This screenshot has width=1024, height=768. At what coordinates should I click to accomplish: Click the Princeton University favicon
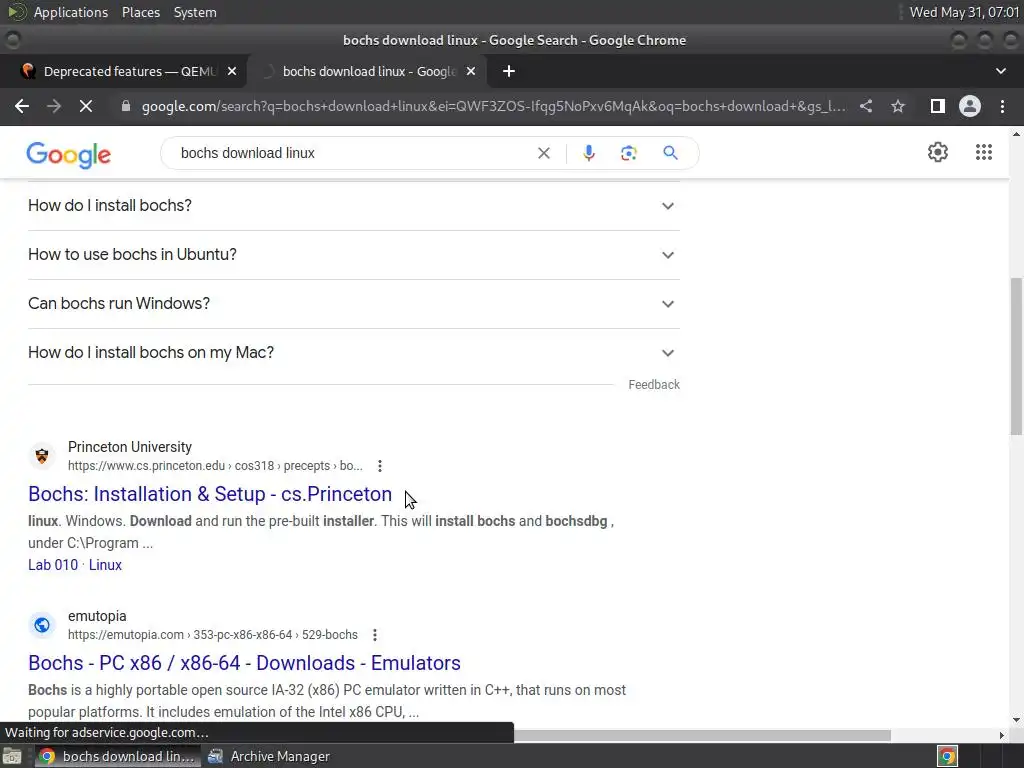[42, 456]
